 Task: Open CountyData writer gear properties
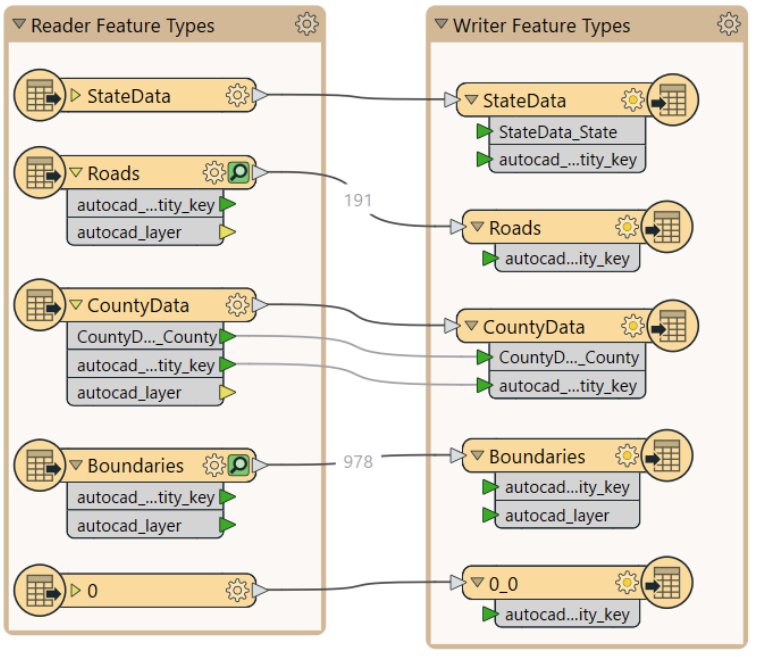pyautogui.click(x=632, y=326)
